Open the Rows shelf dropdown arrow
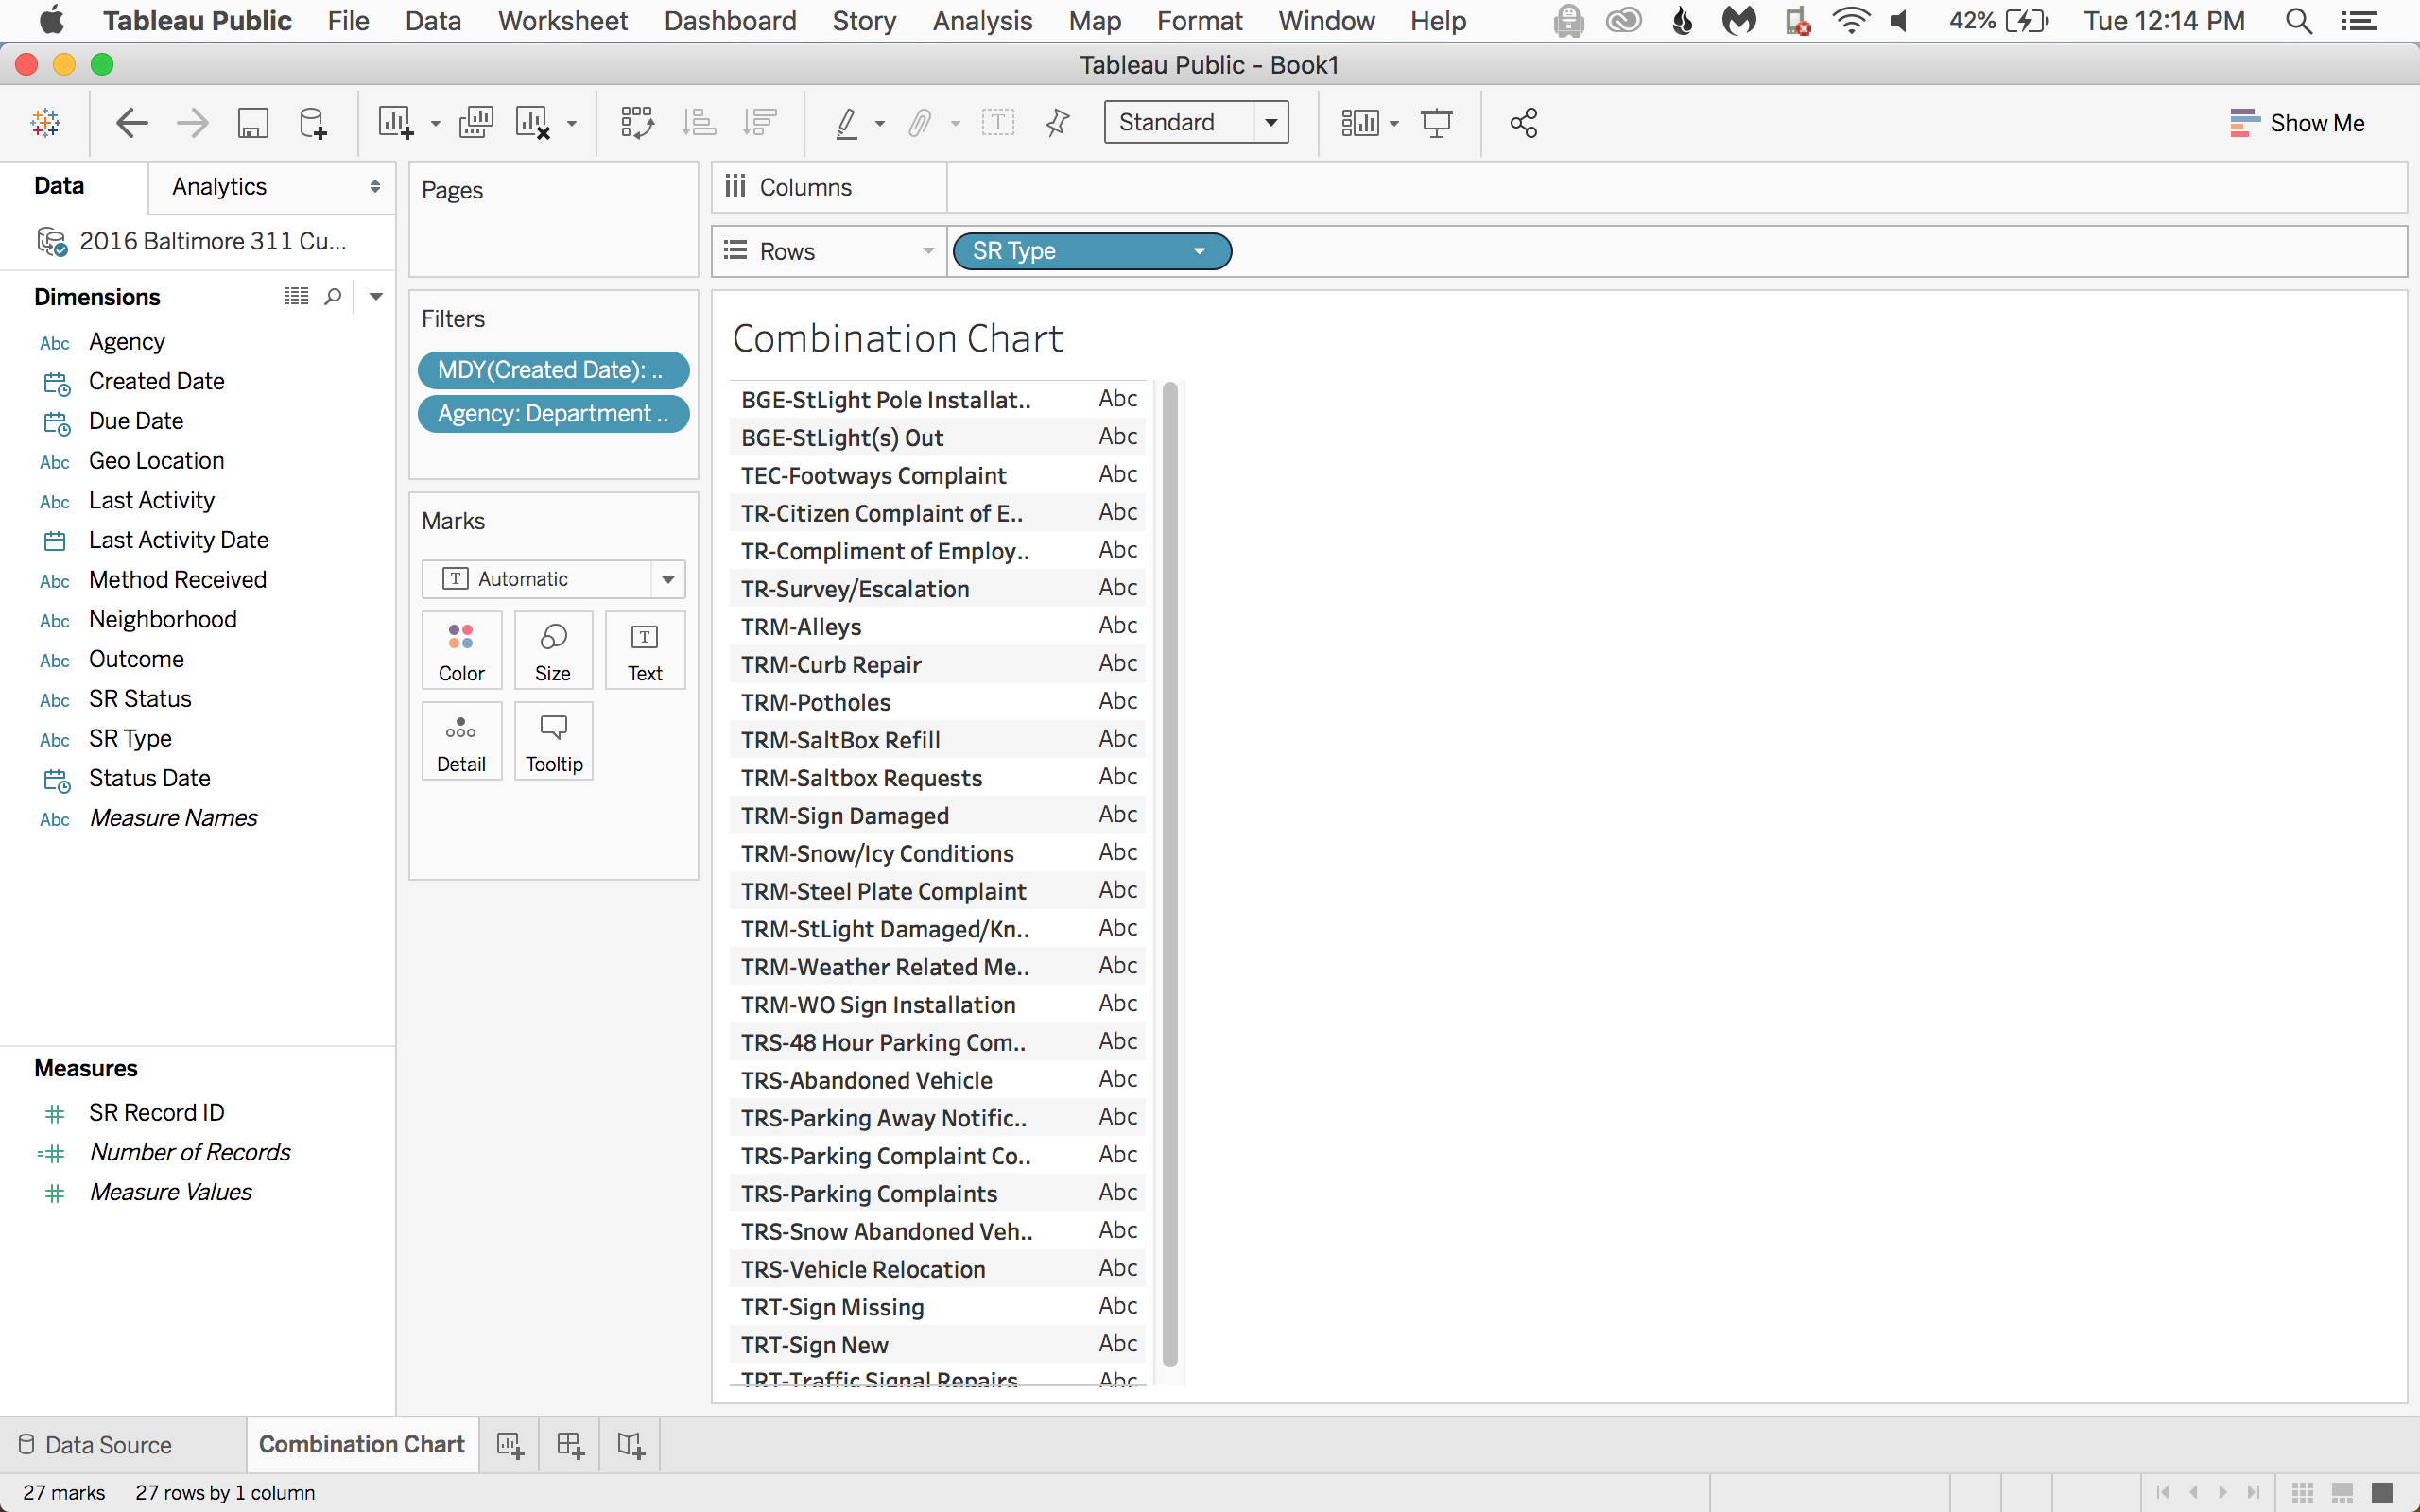 (928, 251)
